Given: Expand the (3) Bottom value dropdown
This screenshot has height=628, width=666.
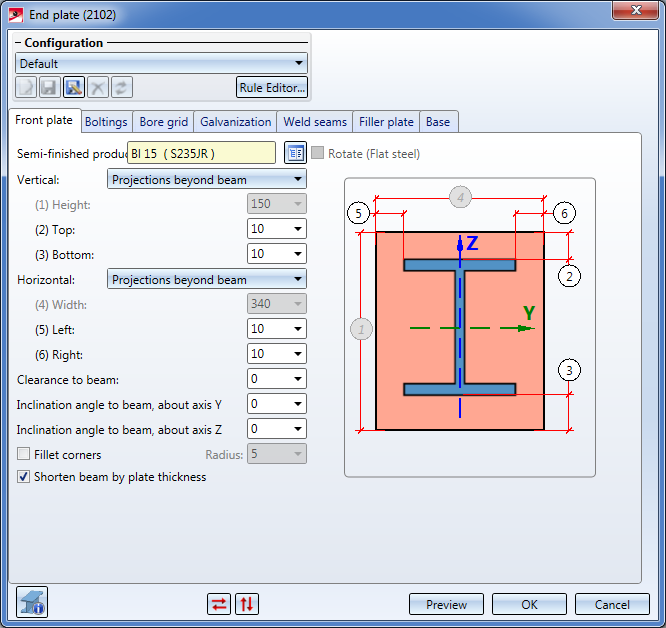Looking at the screenshot, I should point(298,254).
